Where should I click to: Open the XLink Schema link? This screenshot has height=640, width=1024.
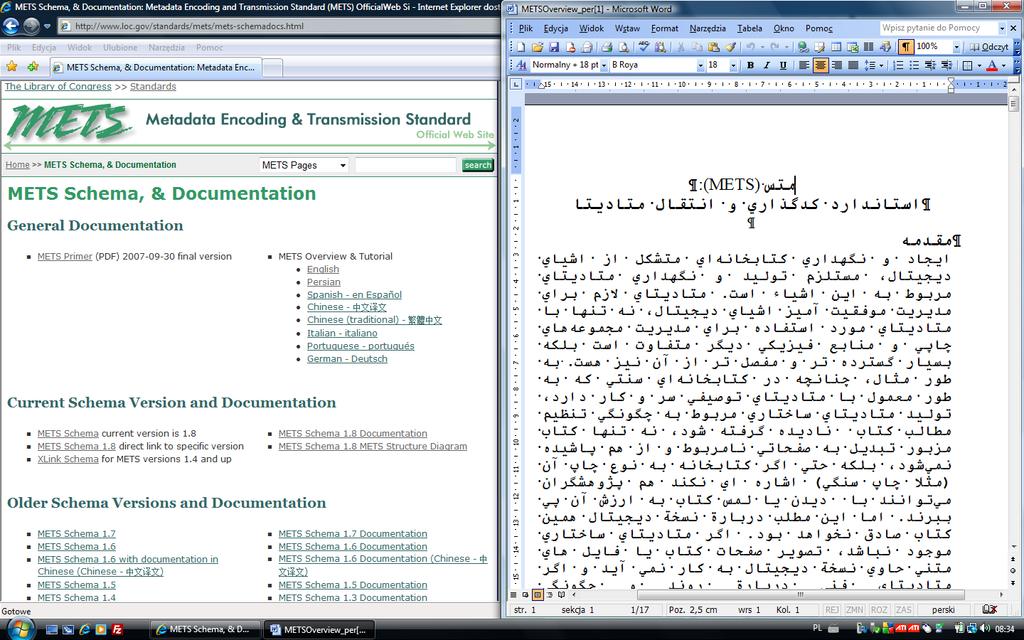pyautogui.click(x=68, y=459)
